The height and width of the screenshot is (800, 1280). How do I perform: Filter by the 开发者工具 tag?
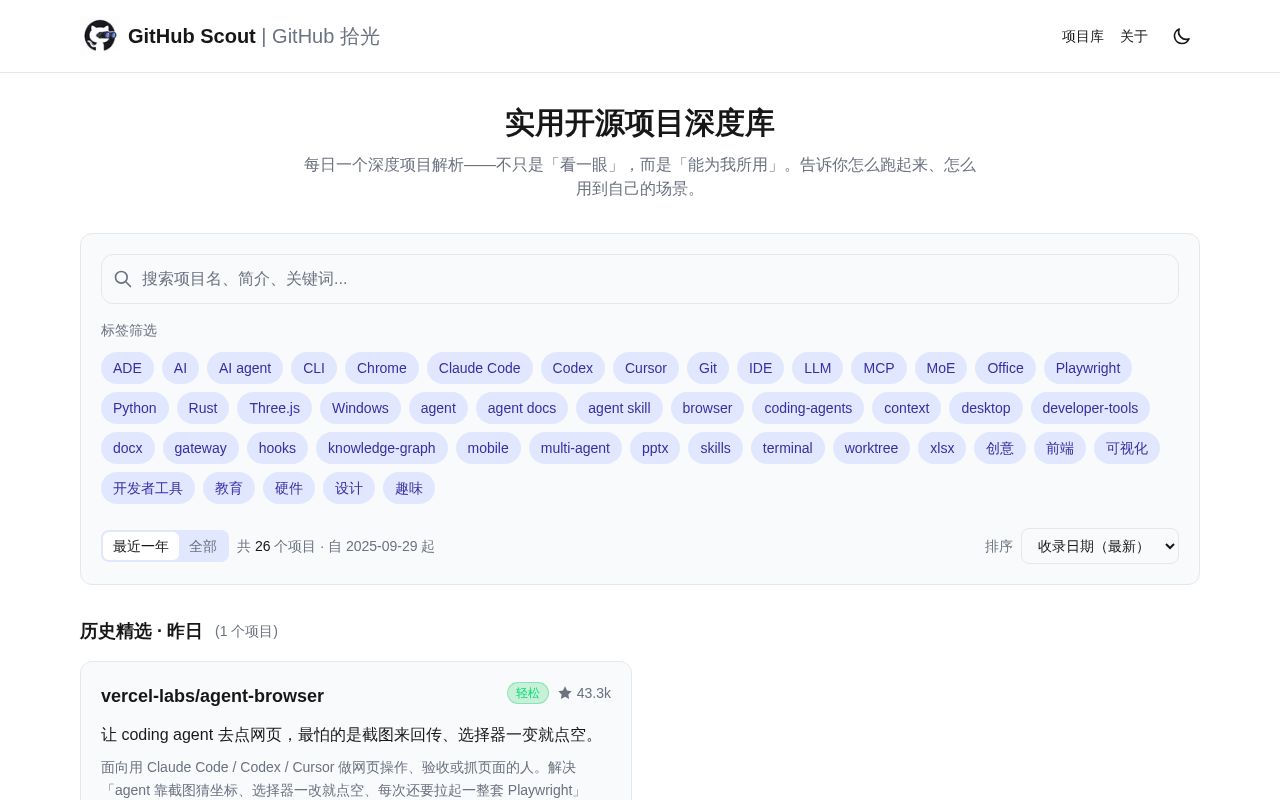(148, 488)
